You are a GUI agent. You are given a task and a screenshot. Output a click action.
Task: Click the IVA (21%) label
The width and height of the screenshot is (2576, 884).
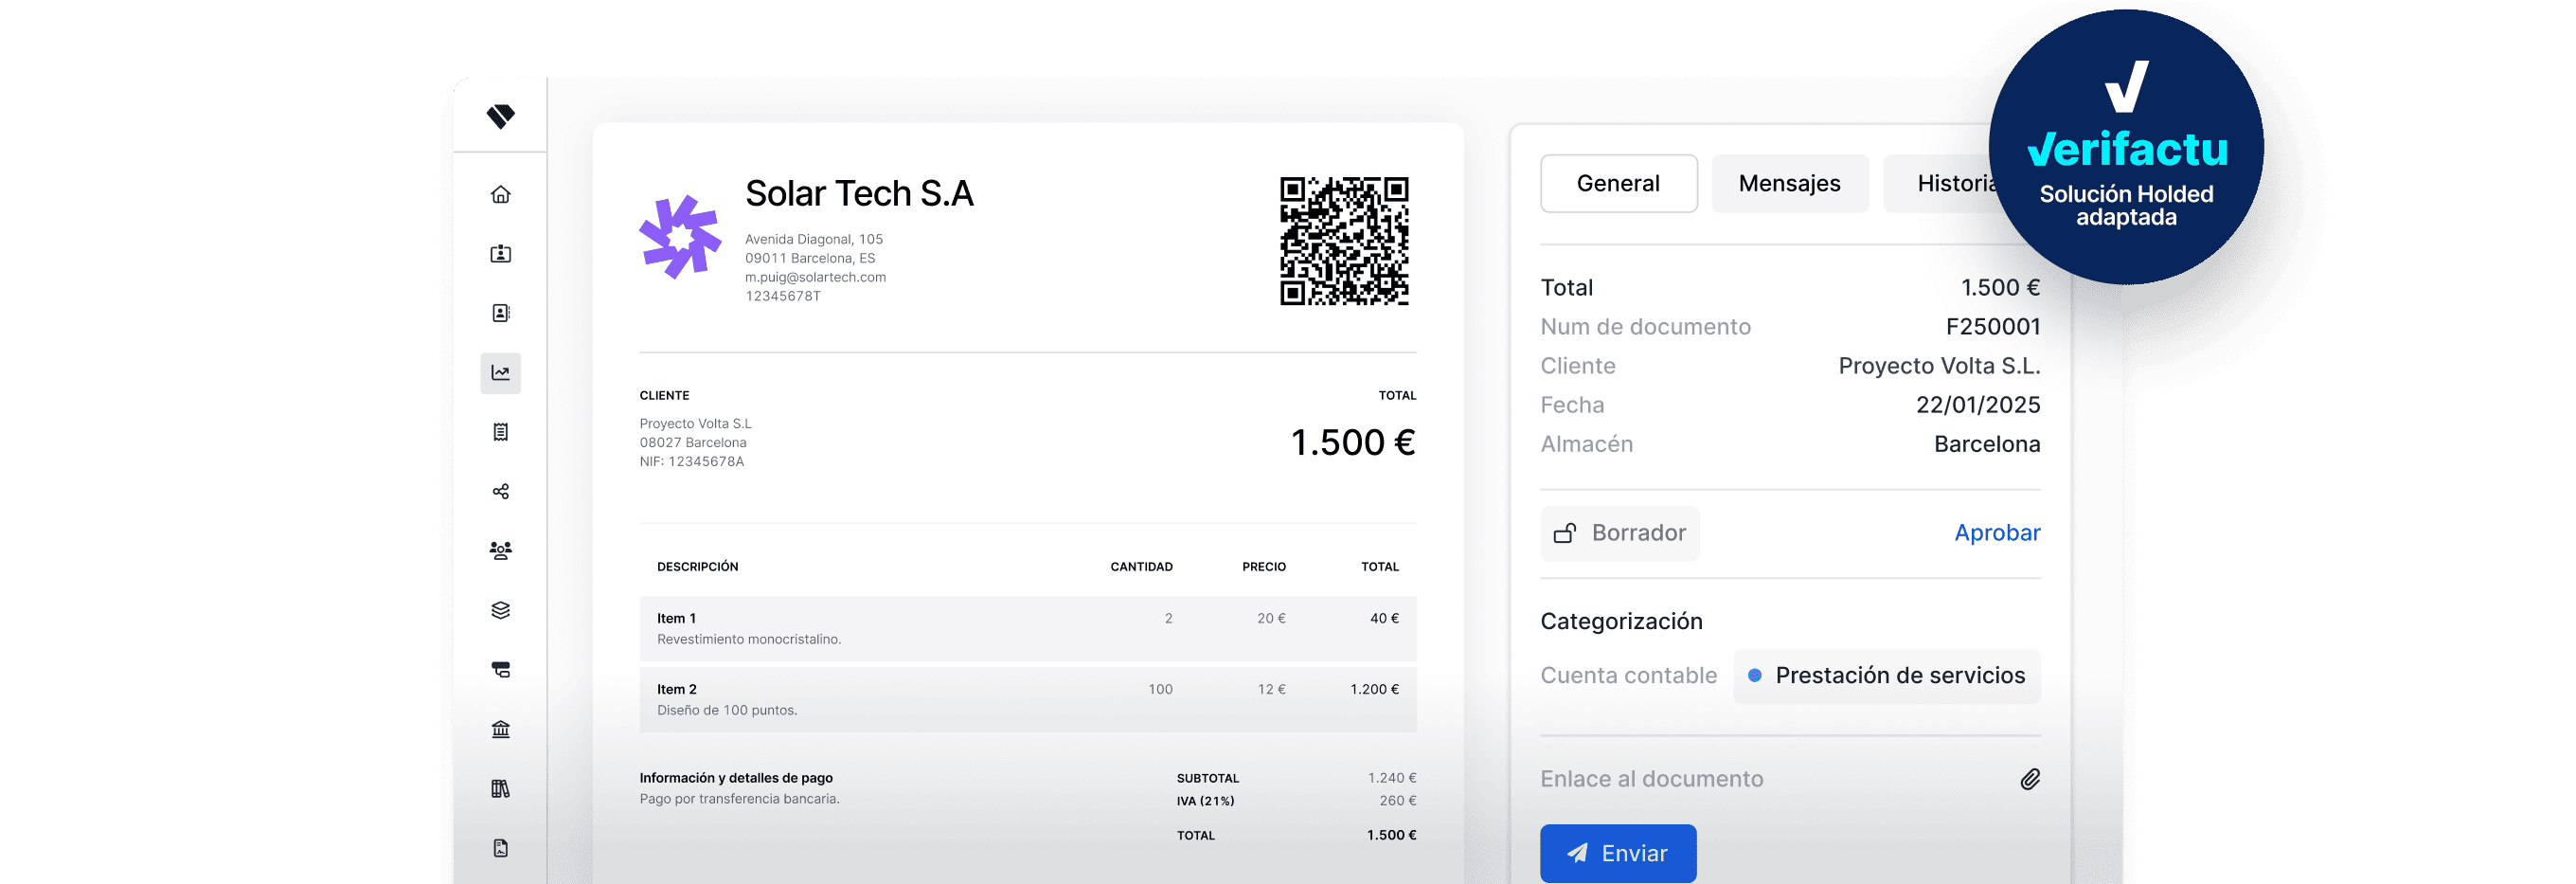[x=1205, y=801]
